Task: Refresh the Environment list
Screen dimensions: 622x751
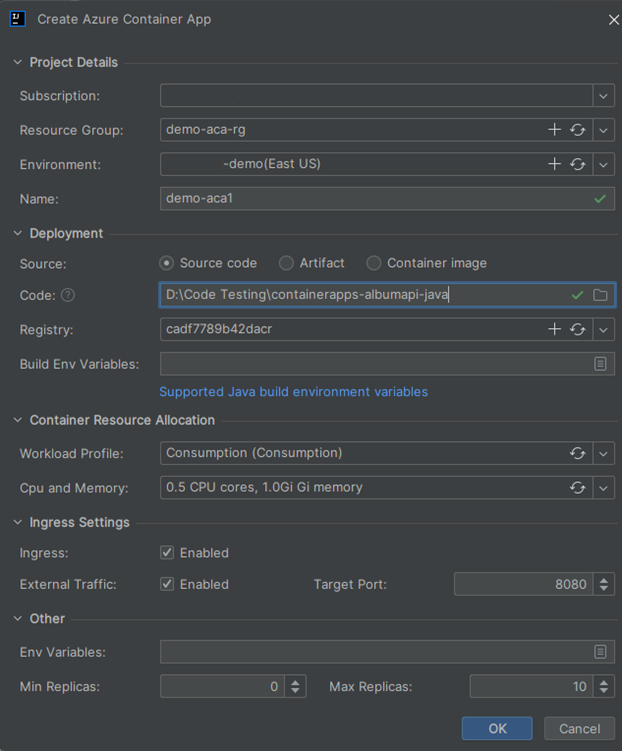Action: tap(578, 164)
